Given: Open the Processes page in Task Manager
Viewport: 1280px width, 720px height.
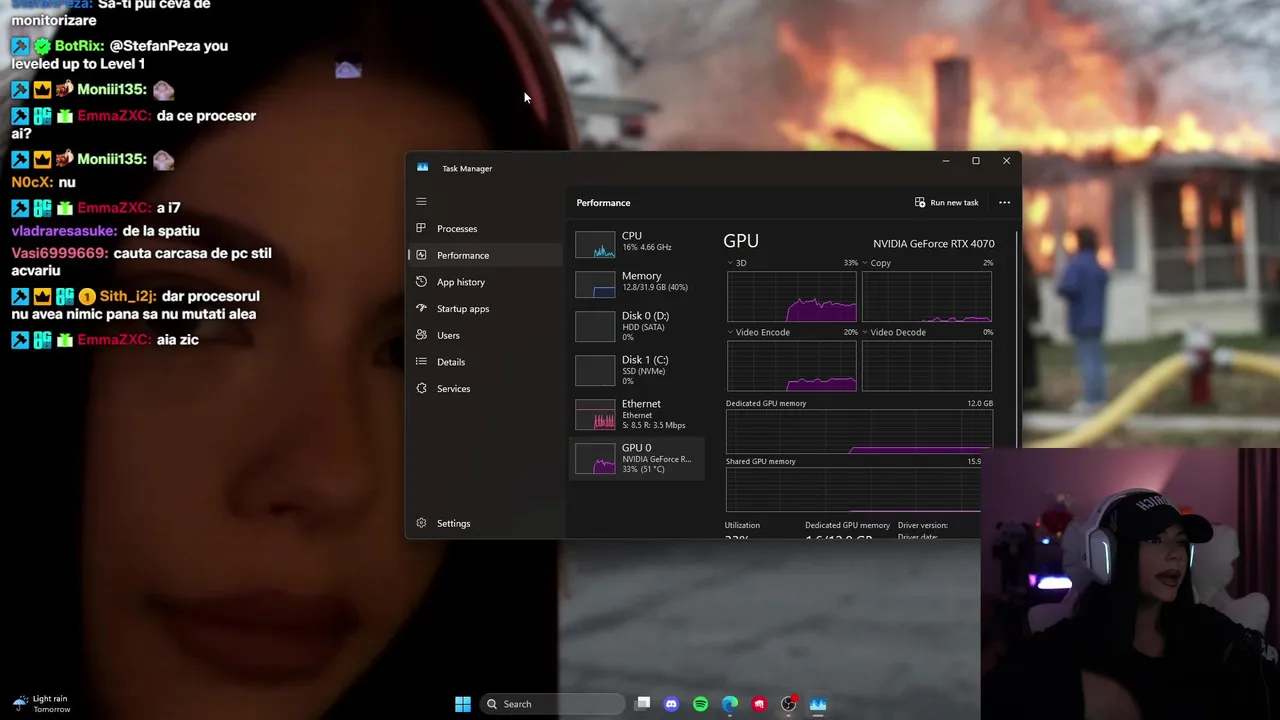Looking at the screenshot, I should click(x=485, y=229).
